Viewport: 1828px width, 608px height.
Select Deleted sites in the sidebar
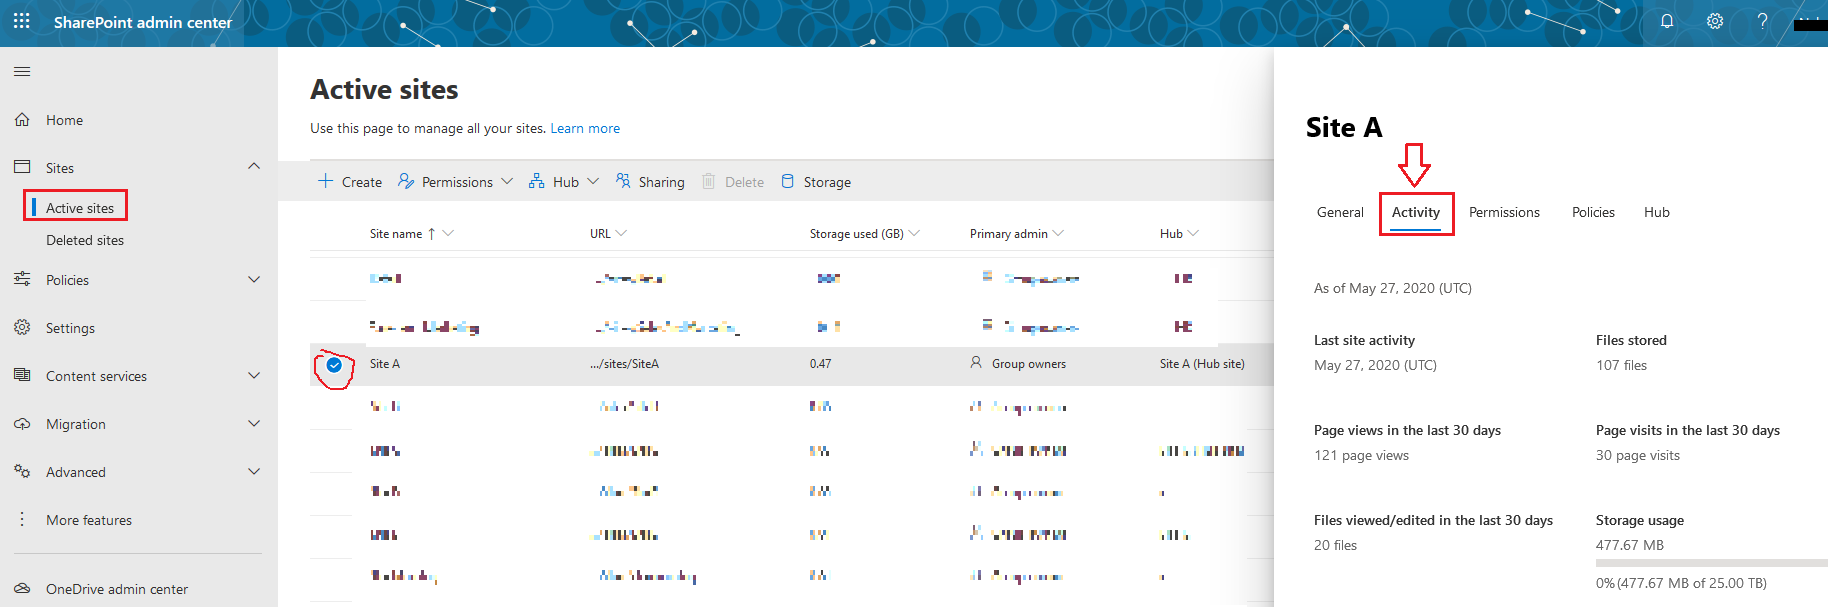click(x=85, y=240)
